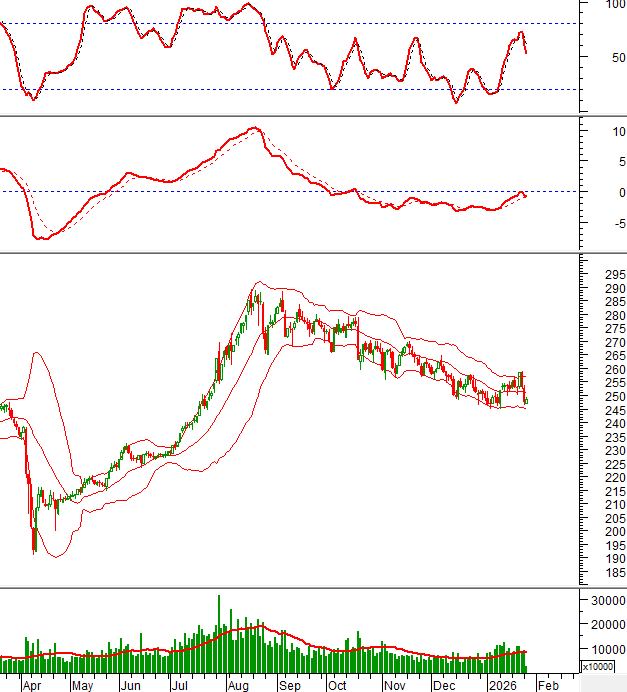Click the Oct month marker below the volume
The height and width of the screenshot is (692, 627).
[337, 686]
